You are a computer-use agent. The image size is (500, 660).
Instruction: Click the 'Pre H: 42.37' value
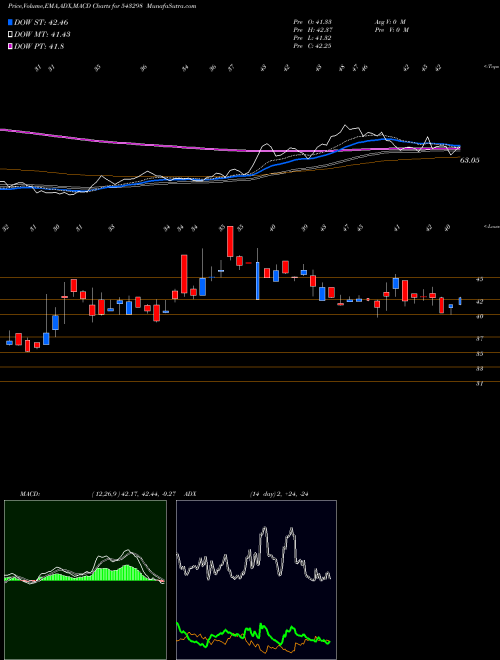point(312,30)
